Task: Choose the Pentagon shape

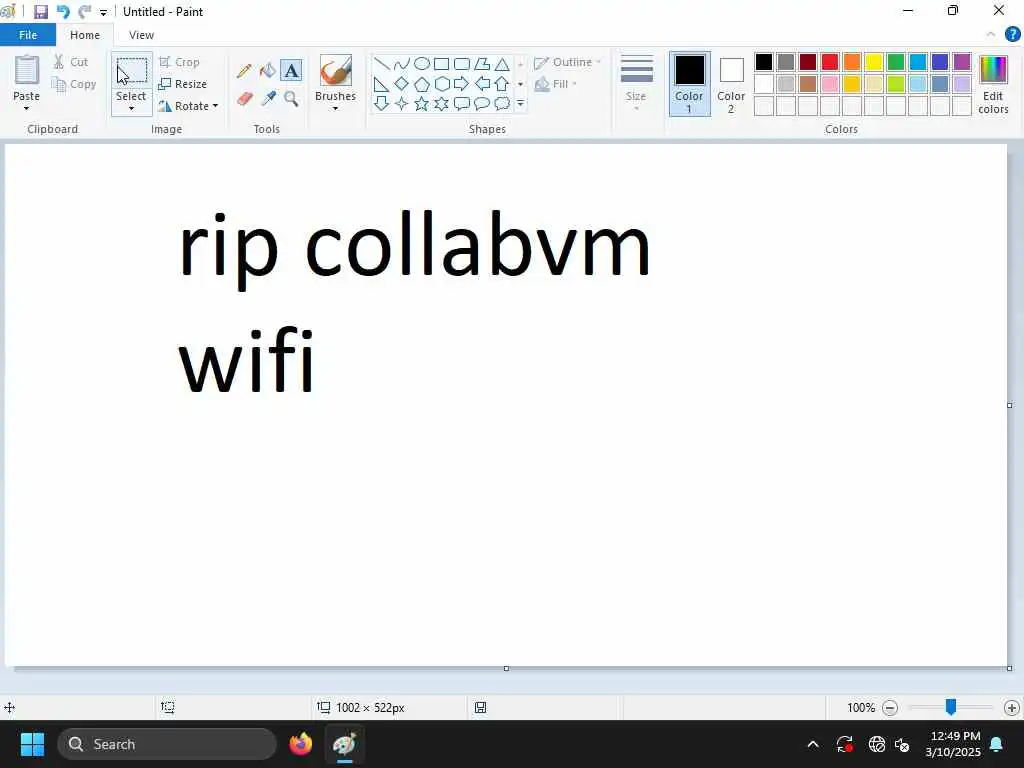Action: tap(422, 84)
